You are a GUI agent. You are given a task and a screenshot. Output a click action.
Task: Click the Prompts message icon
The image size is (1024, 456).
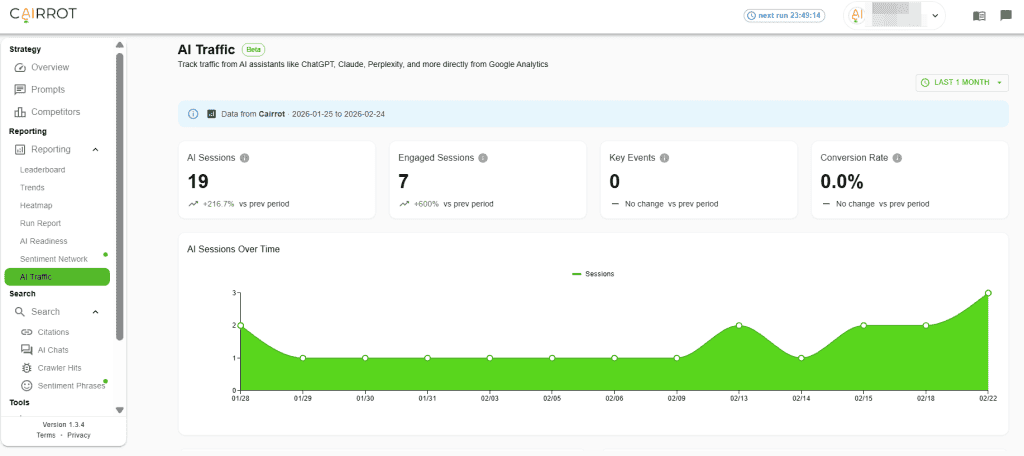pyautogui.click(x=20, y=90)
